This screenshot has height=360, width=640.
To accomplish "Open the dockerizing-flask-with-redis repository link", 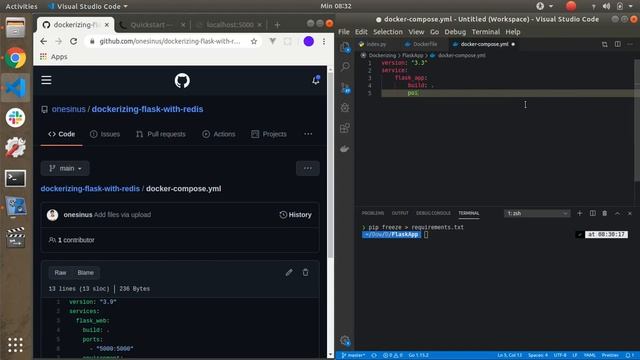I will (147, 109).
